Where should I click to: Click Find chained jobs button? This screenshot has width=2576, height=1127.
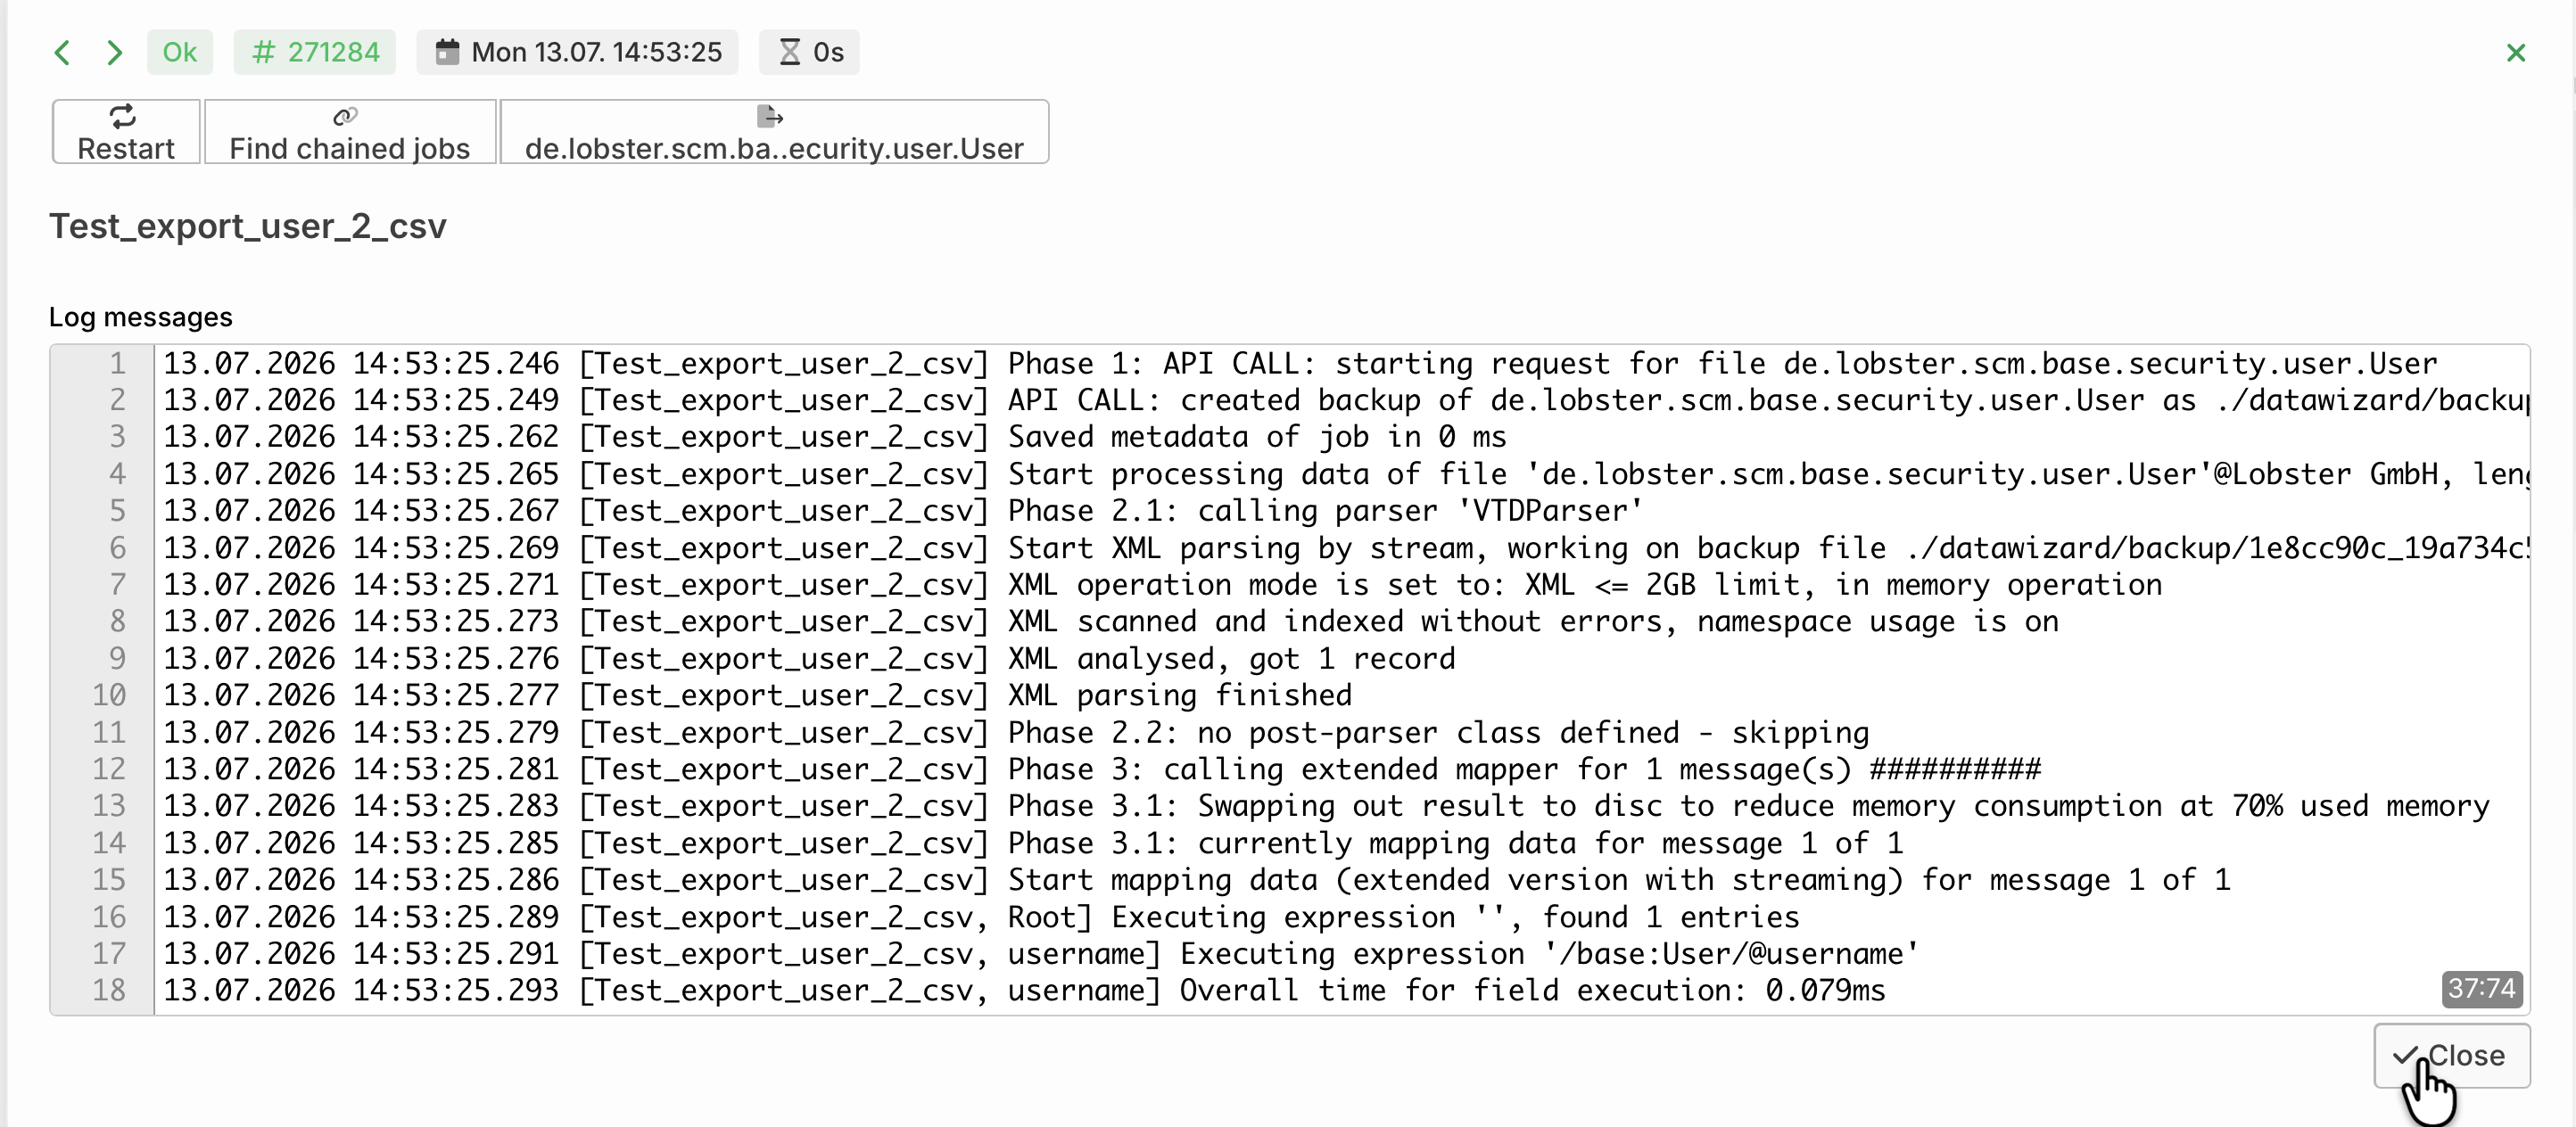[350, 132]
